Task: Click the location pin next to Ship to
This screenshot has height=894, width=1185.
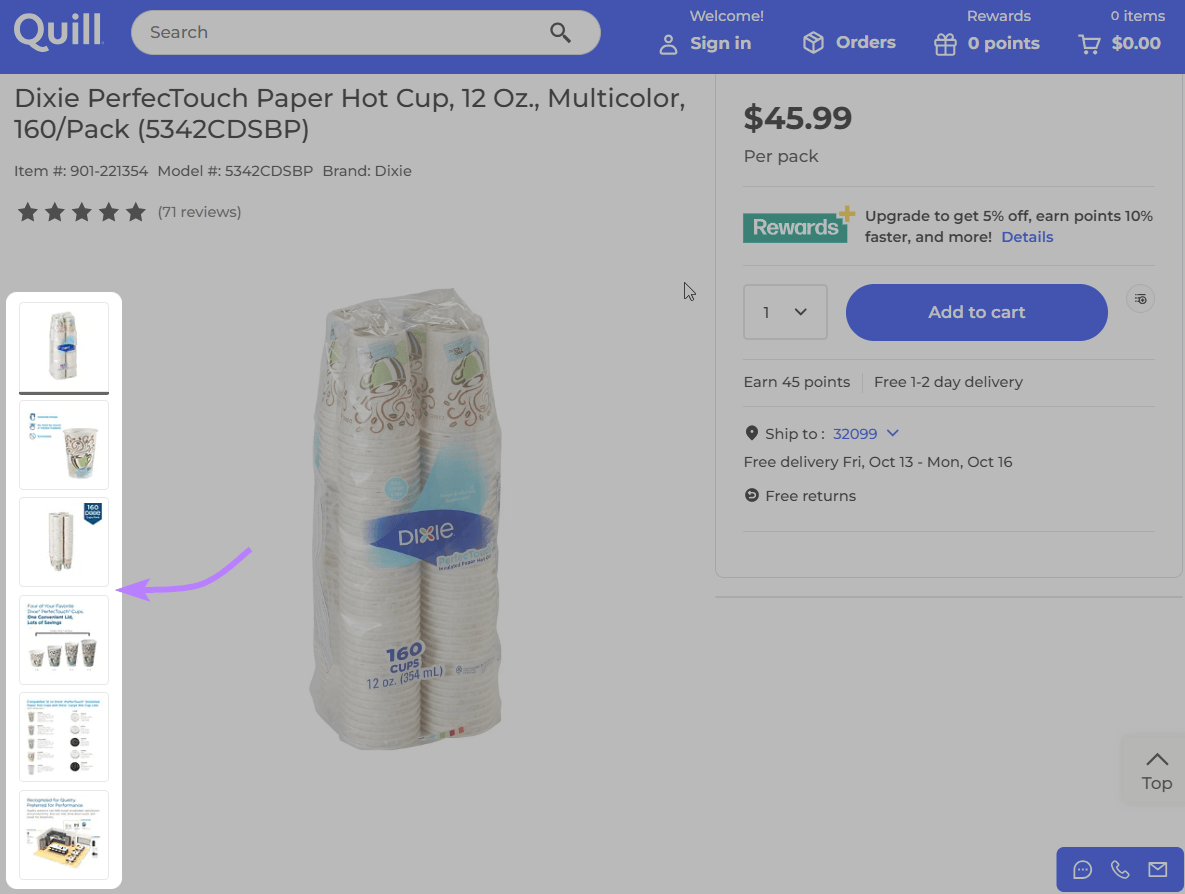Action: [x=752, y=432]
